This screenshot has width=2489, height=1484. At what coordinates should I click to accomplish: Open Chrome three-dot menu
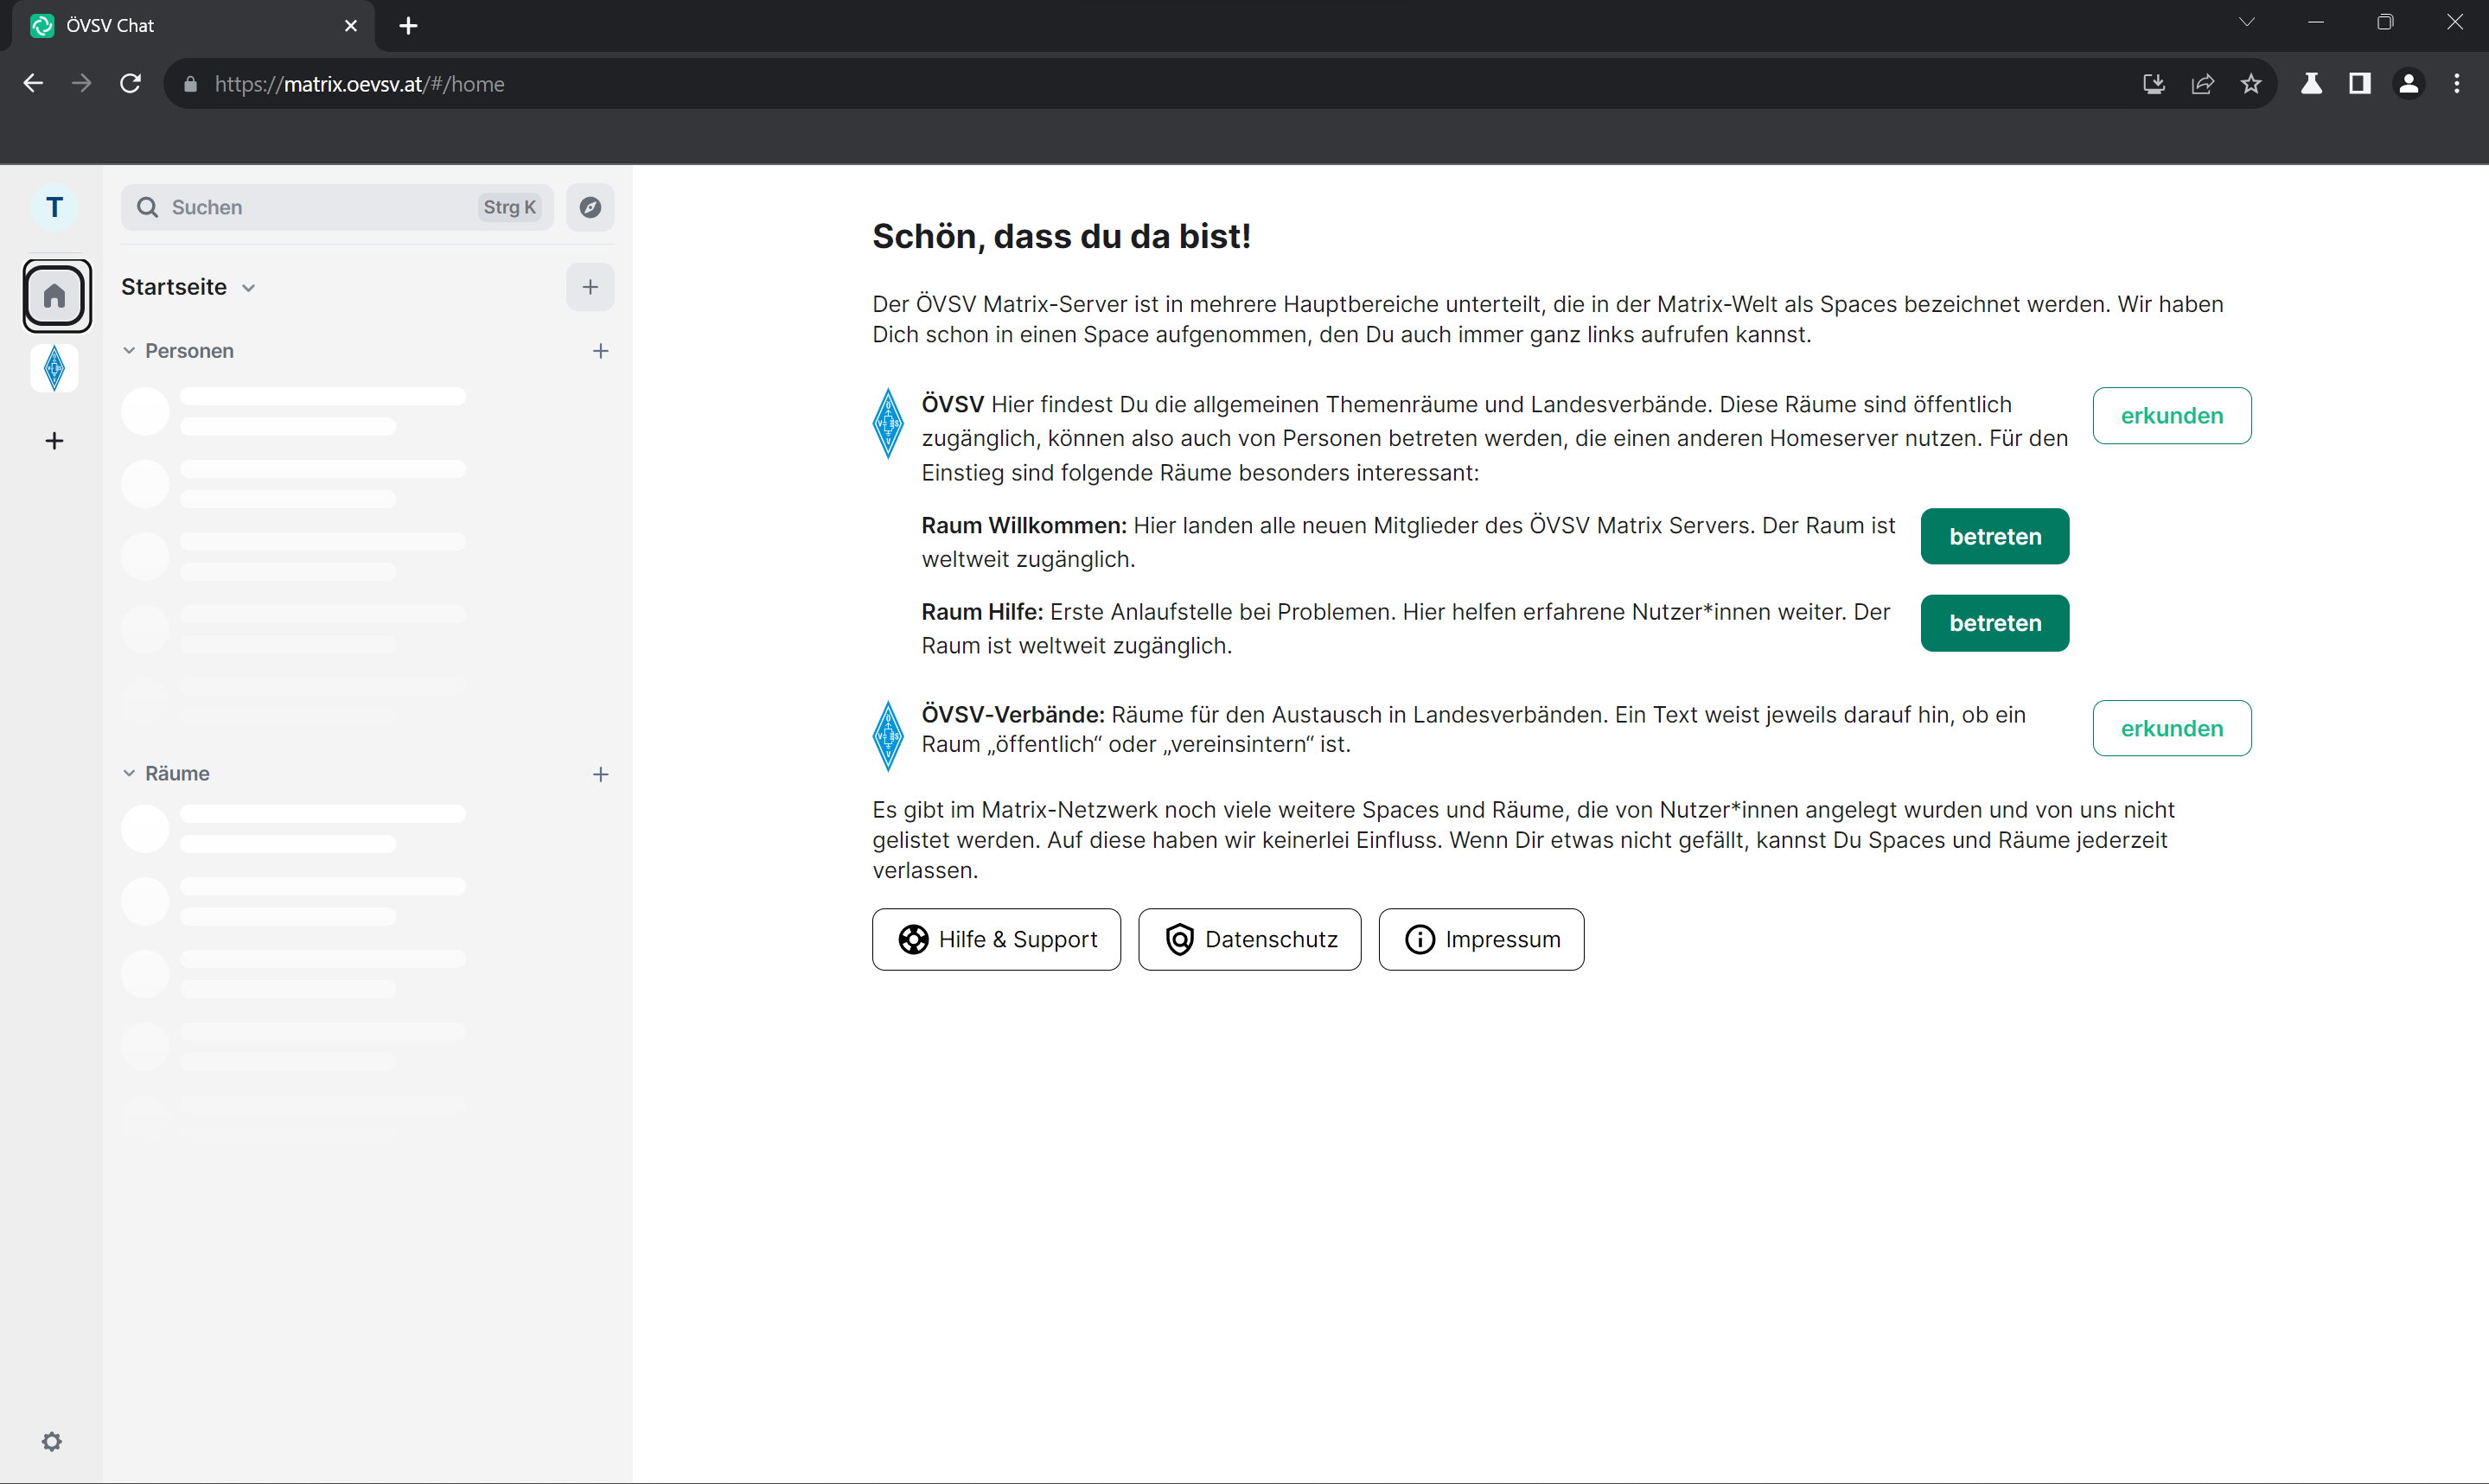pos(2457,83)
